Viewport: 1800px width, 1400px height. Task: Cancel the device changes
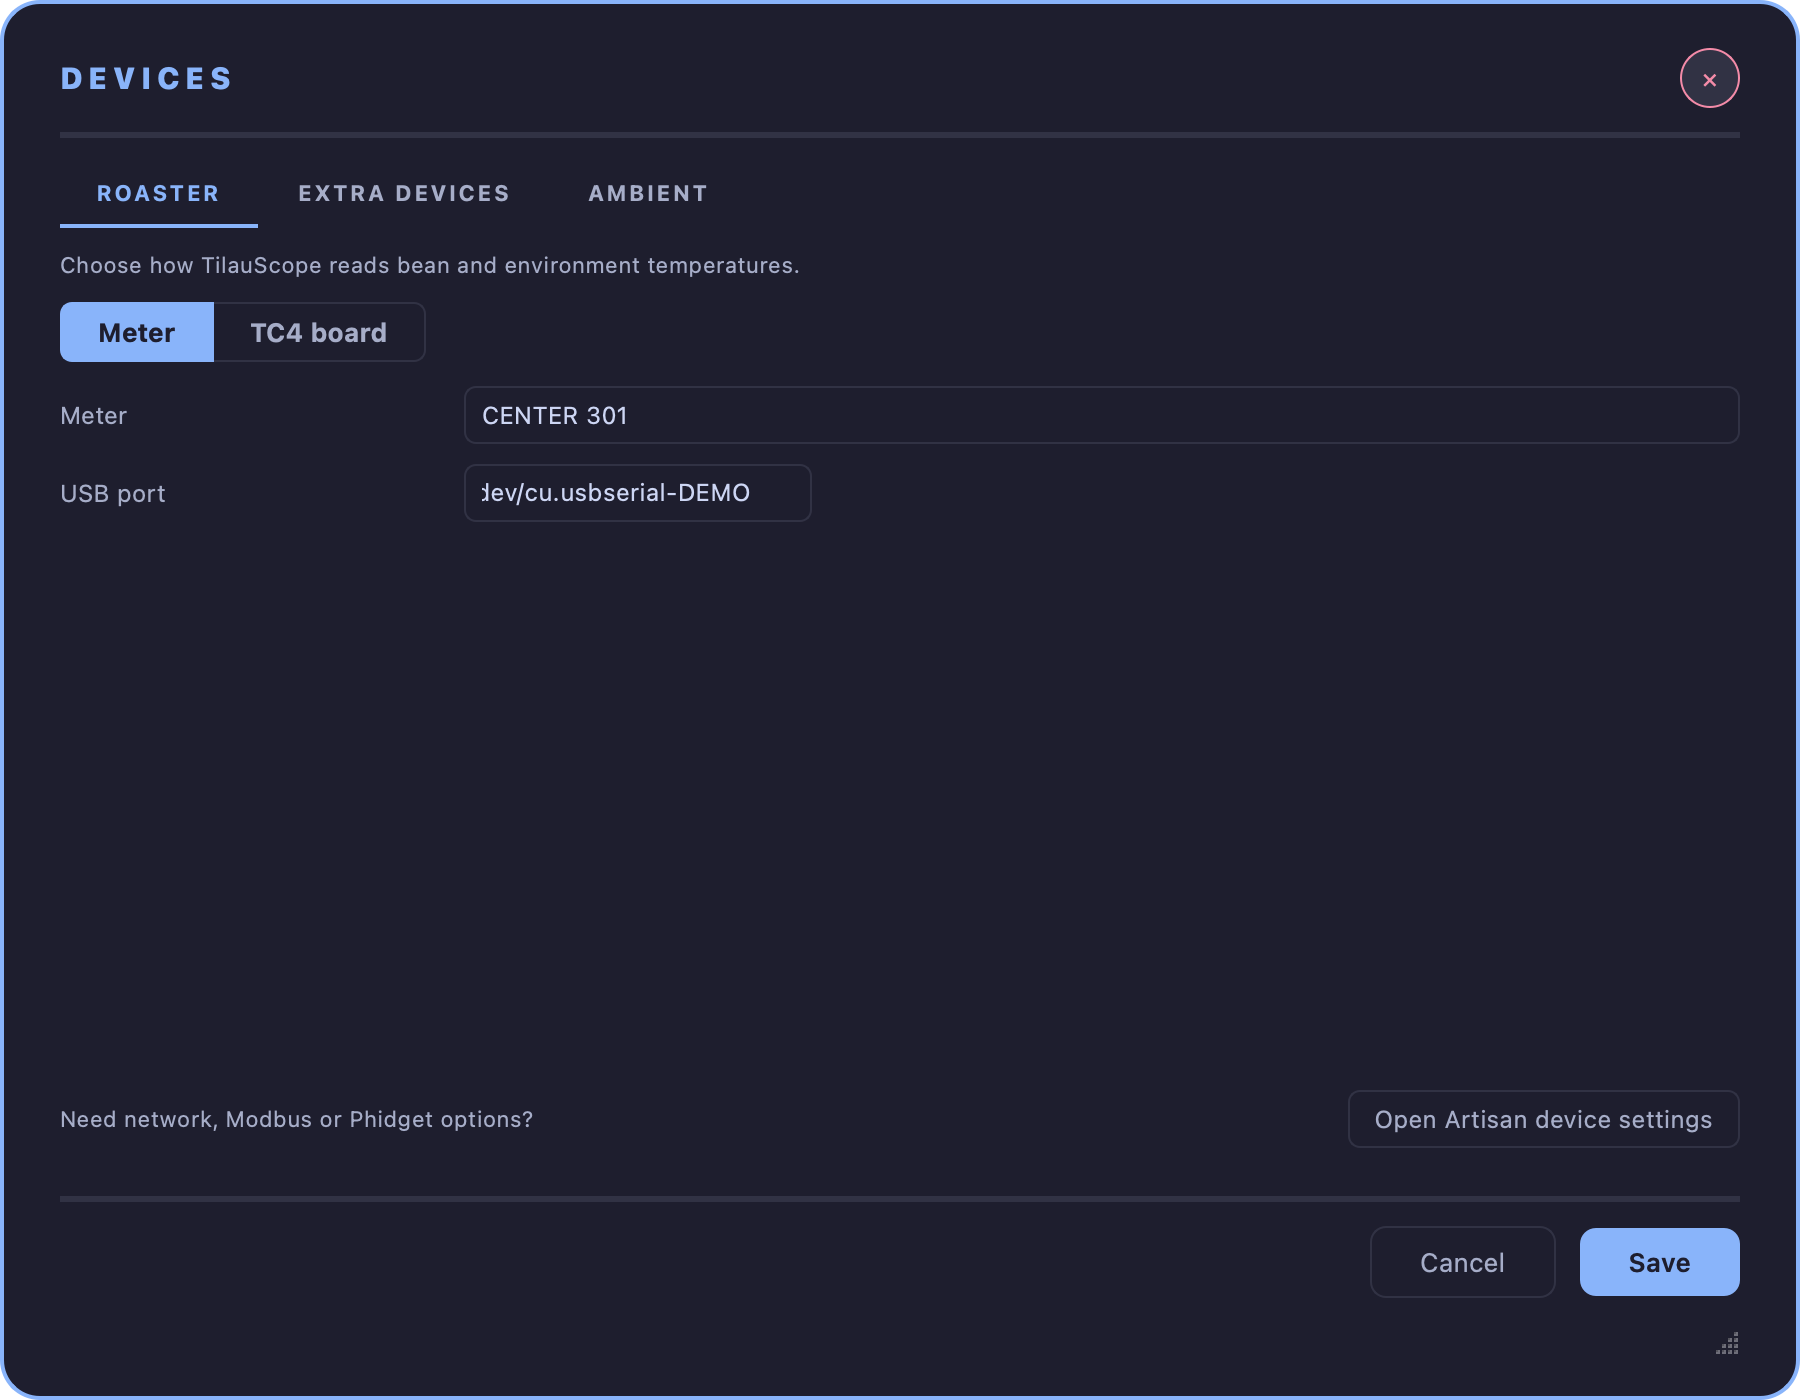tap(1462, 1262)
